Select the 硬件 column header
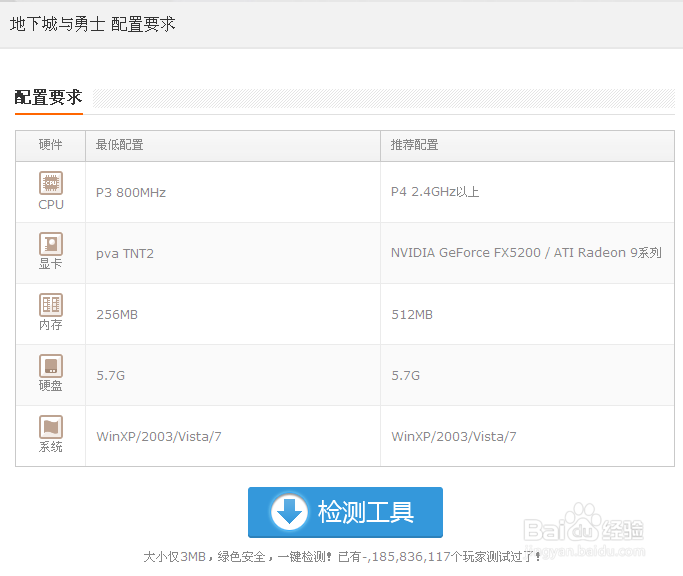Image resolution: width=683 pixels, height=576 pixels. pyautogui.click(x=51, y=145)
